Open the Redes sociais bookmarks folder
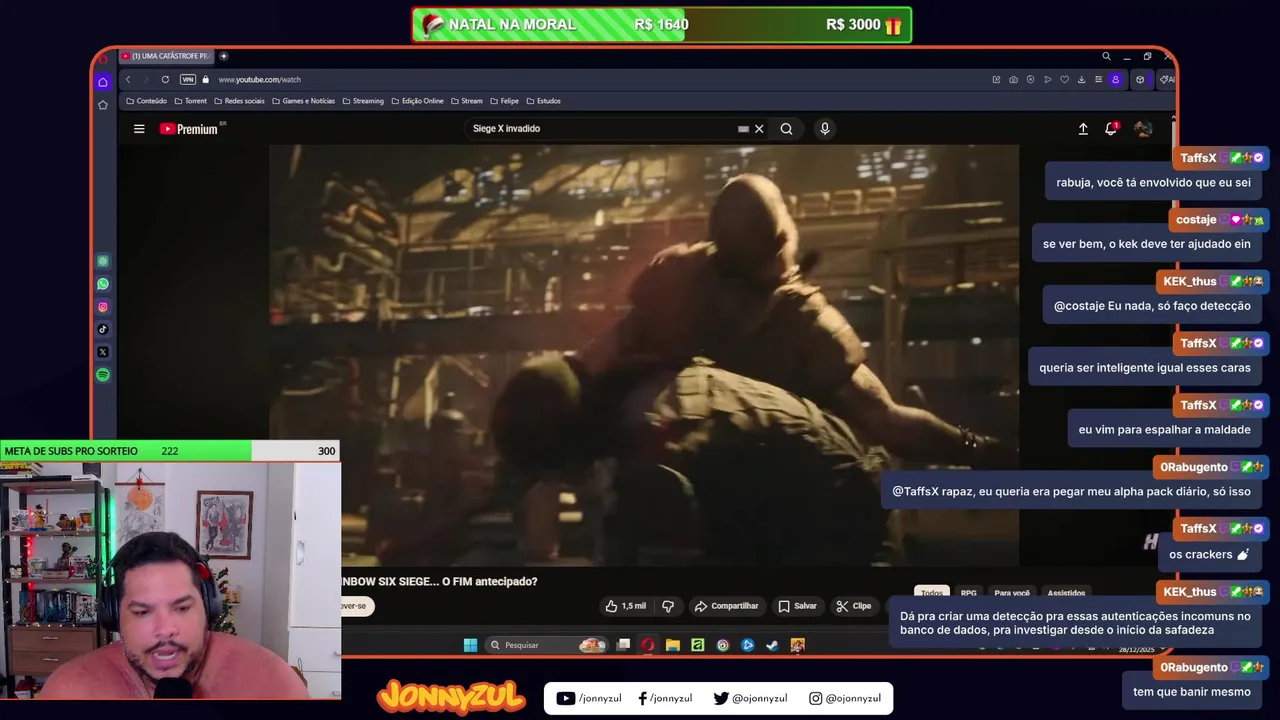This screenshot has width=1280, height=720. pos(239,101)
